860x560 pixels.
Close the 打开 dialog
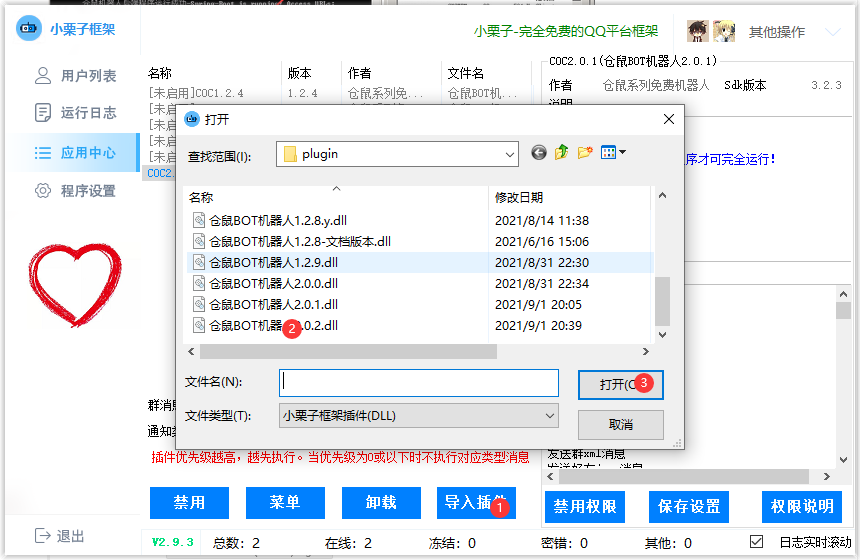(x=669, y=119)
